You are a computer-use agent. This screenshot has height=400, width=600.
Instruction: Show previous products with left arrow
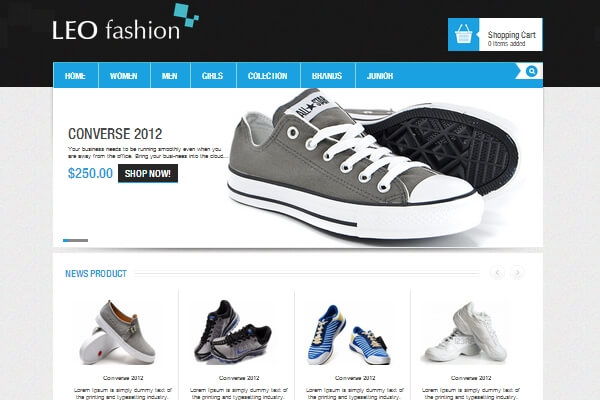coord(497,273)
